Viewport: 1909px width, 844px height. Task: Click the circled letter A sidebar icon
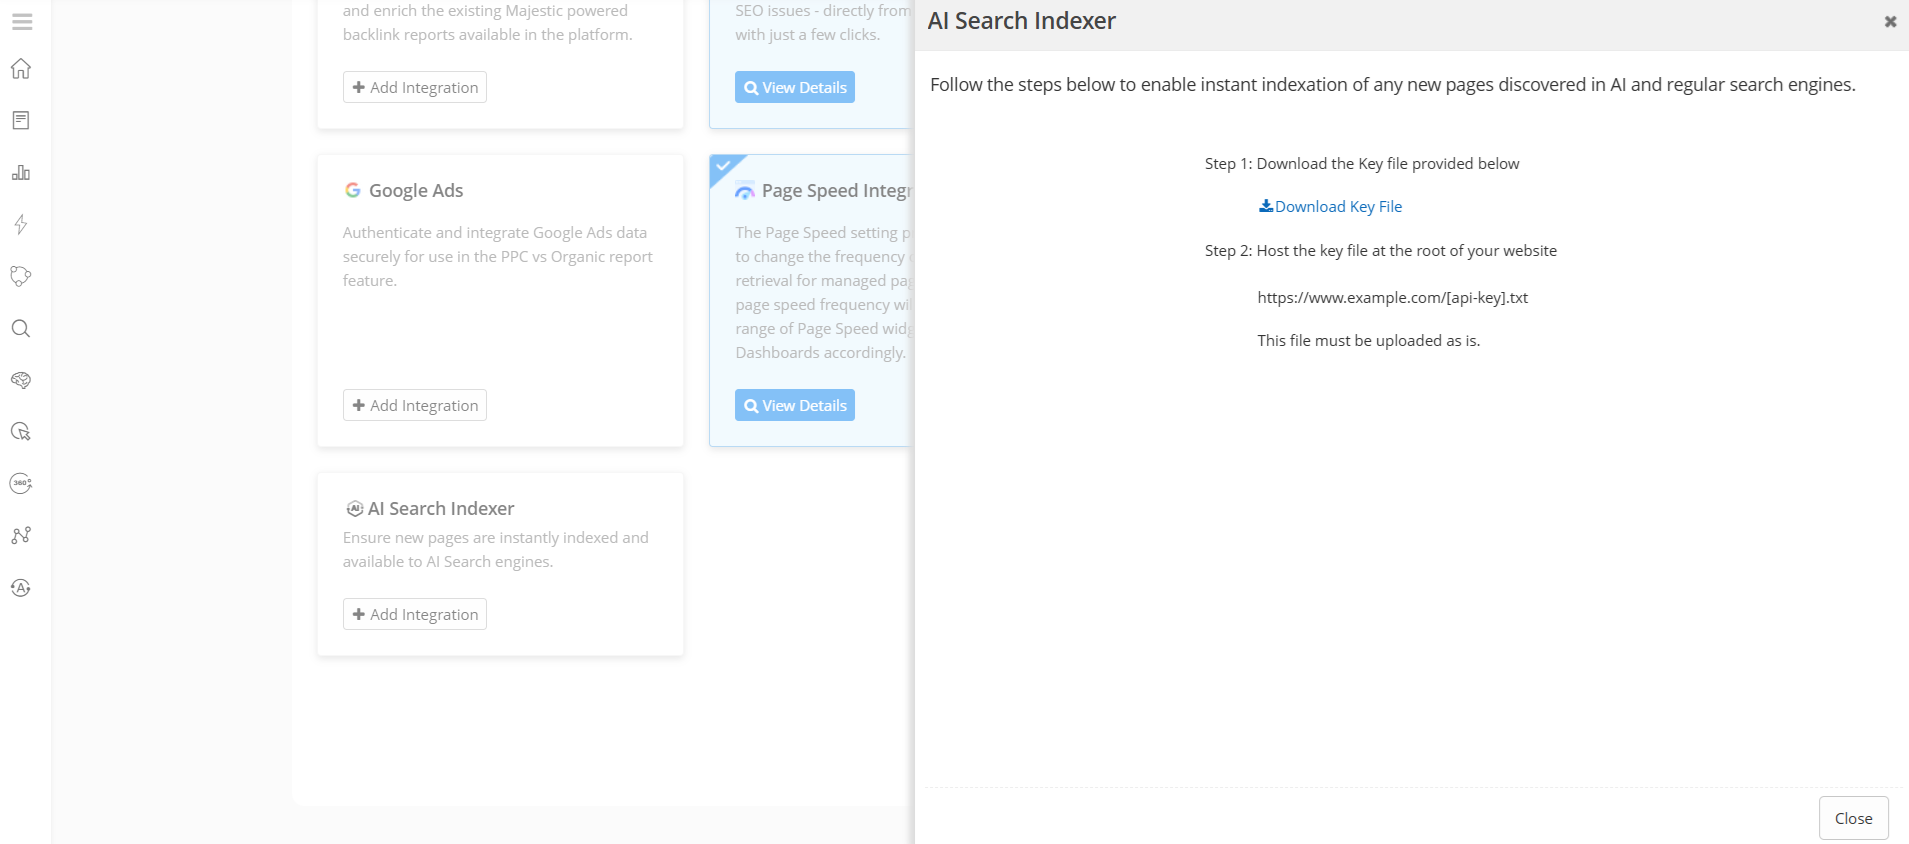[x=21, y=588]
